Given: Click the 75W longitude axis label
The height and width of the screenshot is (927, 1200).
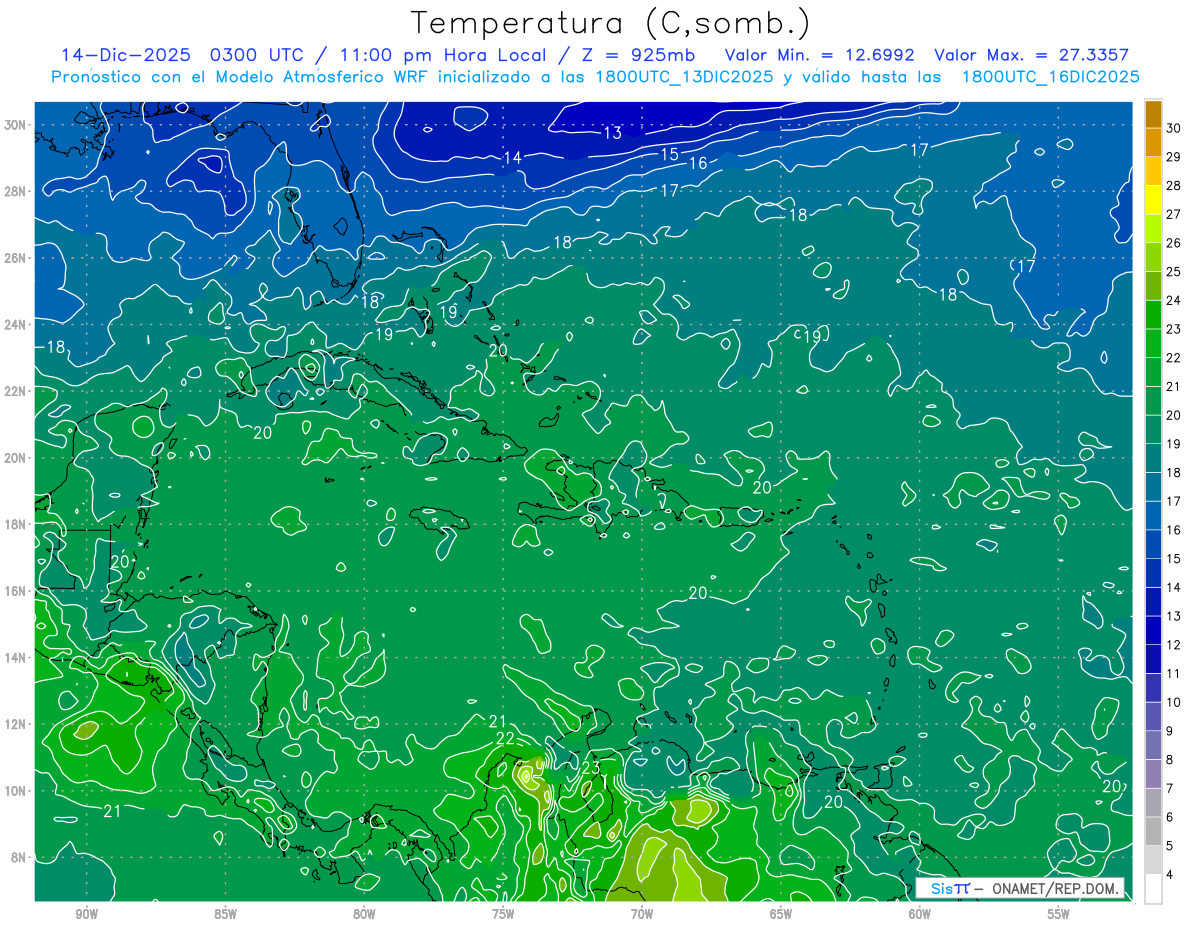Looking at the screenshot, I should tap(503, 913).
